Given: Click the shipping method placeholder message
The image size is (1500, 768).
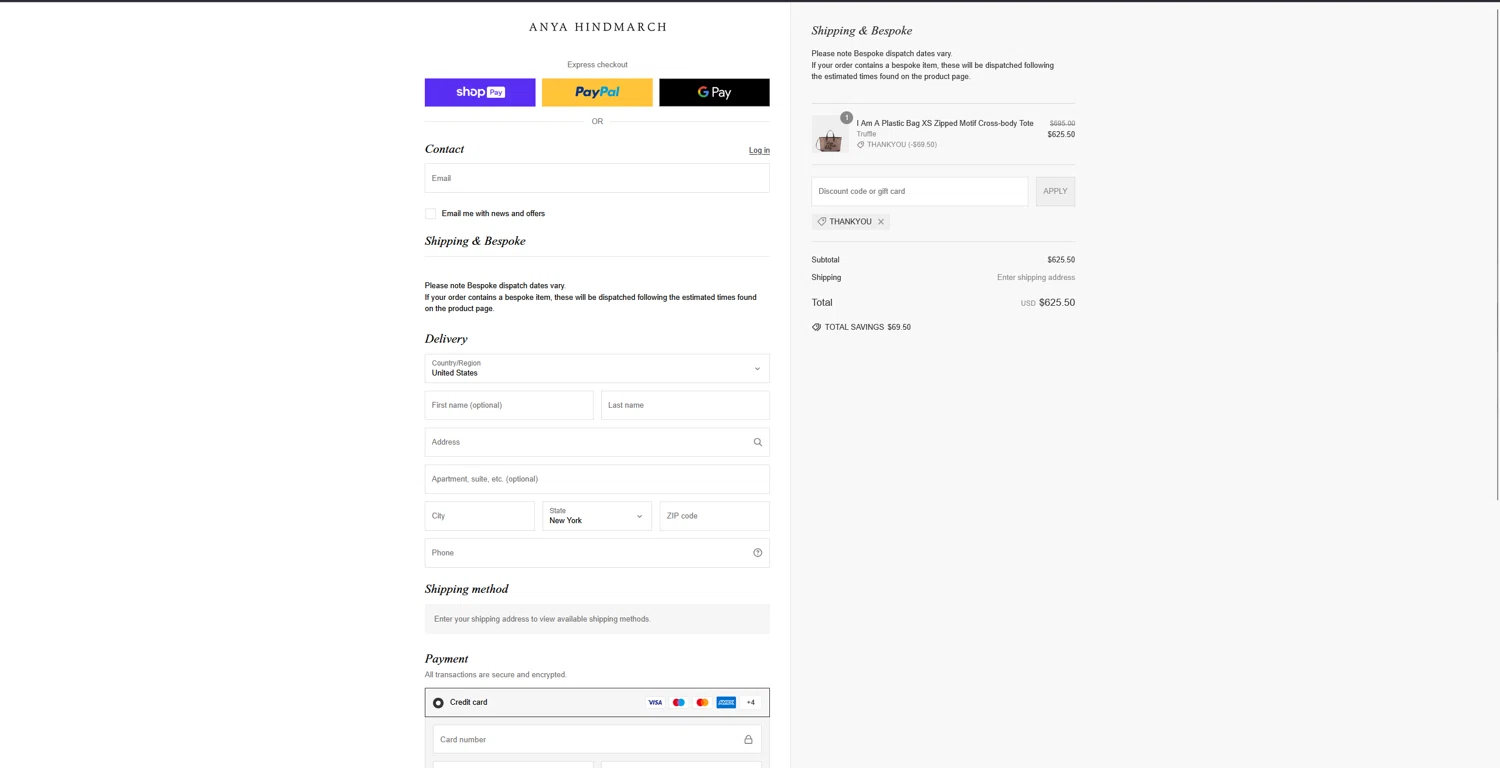Looking at the screenshot, I should pyautogui.click(x=597, y=619).
